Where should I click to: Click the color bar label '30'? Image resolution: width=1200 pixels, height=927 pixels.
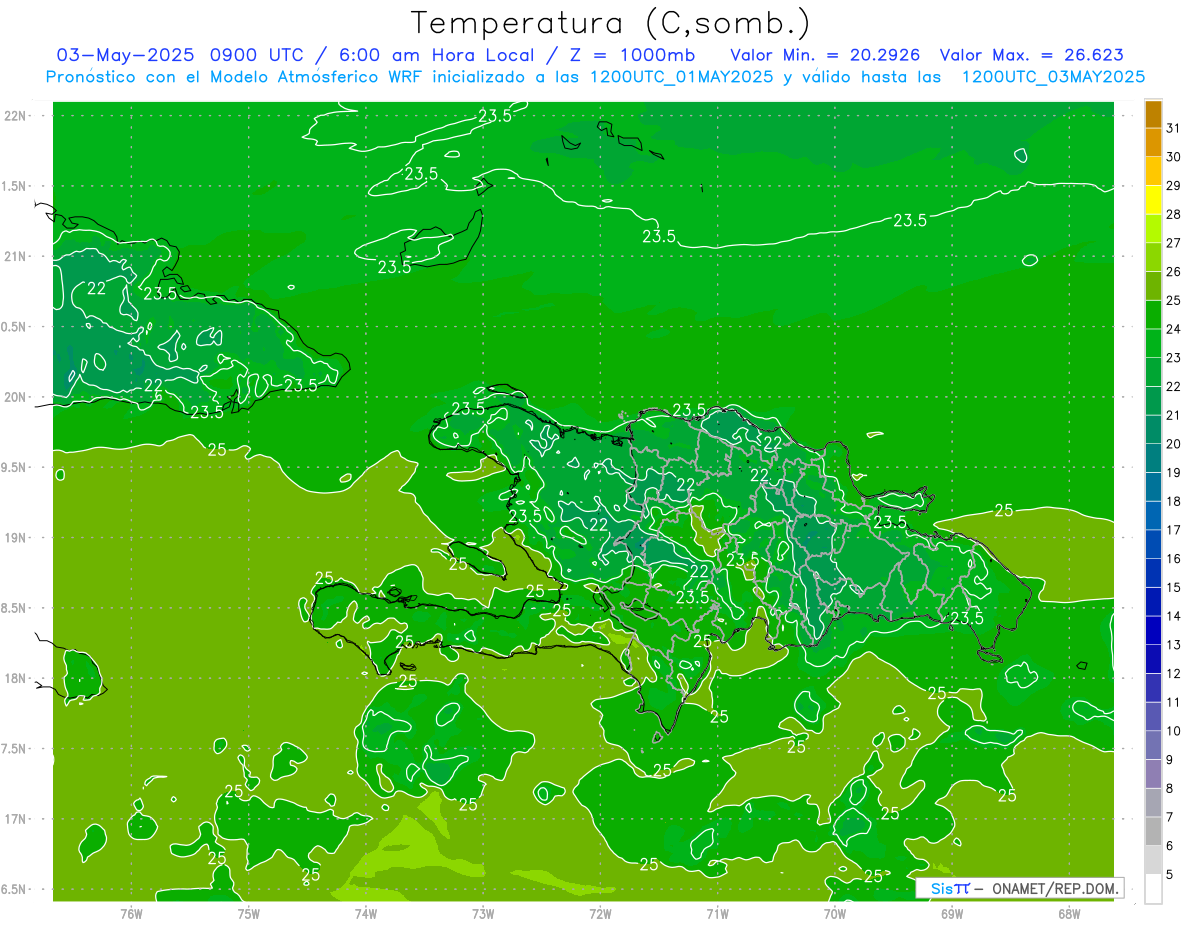point(1174,157)
